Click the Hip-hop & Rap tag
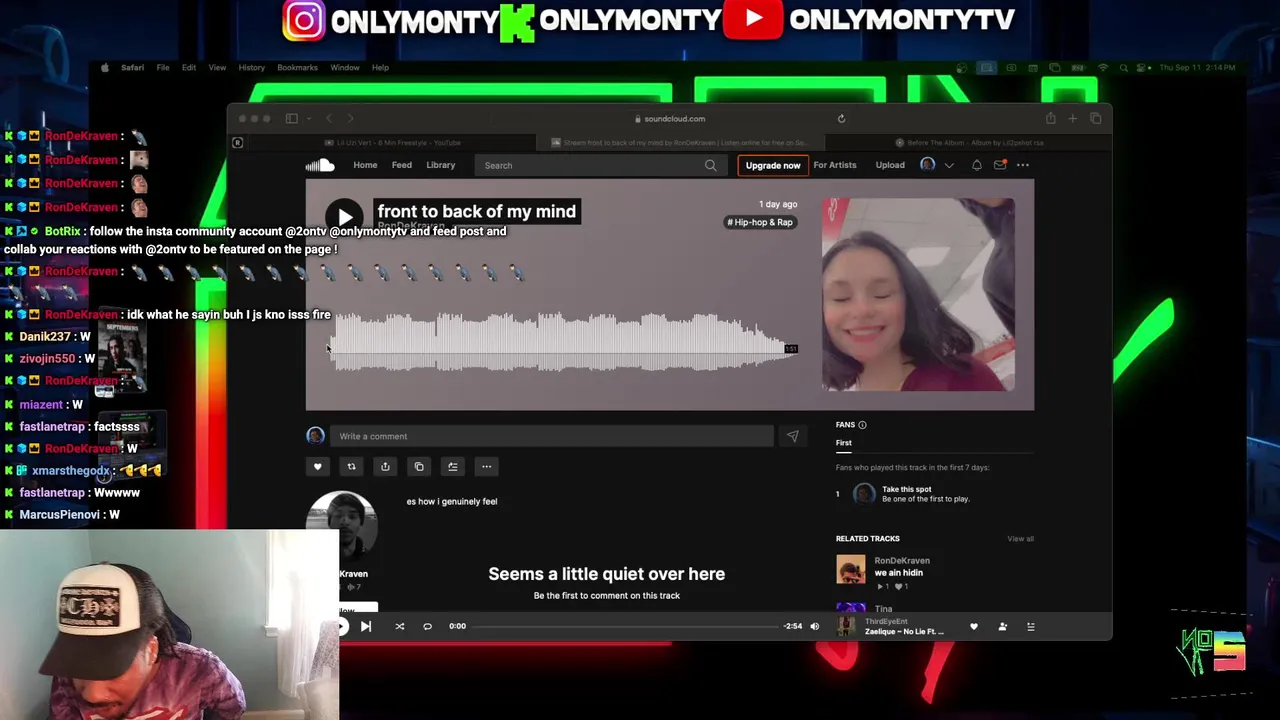The width and height of the screenshot is (1280, 720). [760, 222]
